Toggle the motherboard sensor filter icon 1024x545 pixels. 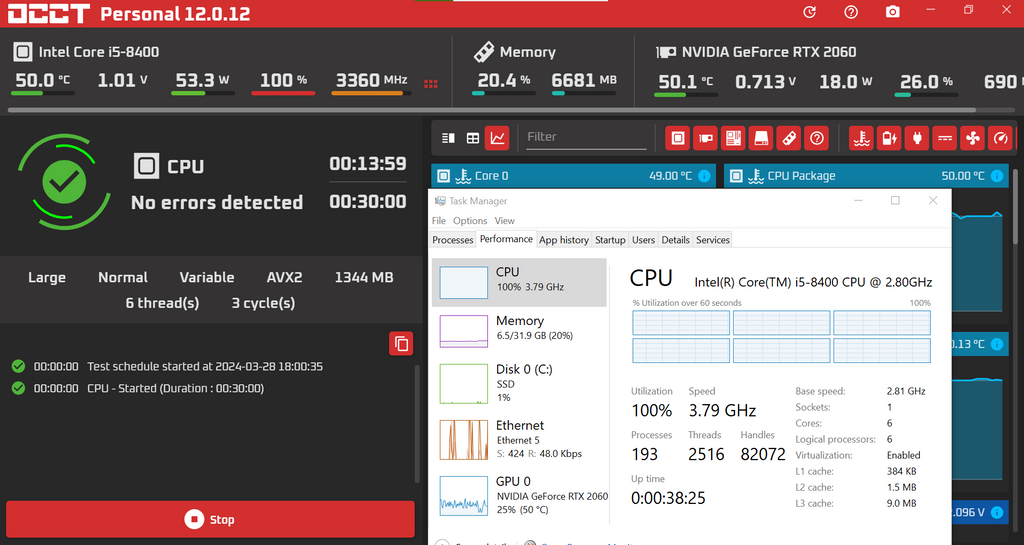tap(733, 138)
